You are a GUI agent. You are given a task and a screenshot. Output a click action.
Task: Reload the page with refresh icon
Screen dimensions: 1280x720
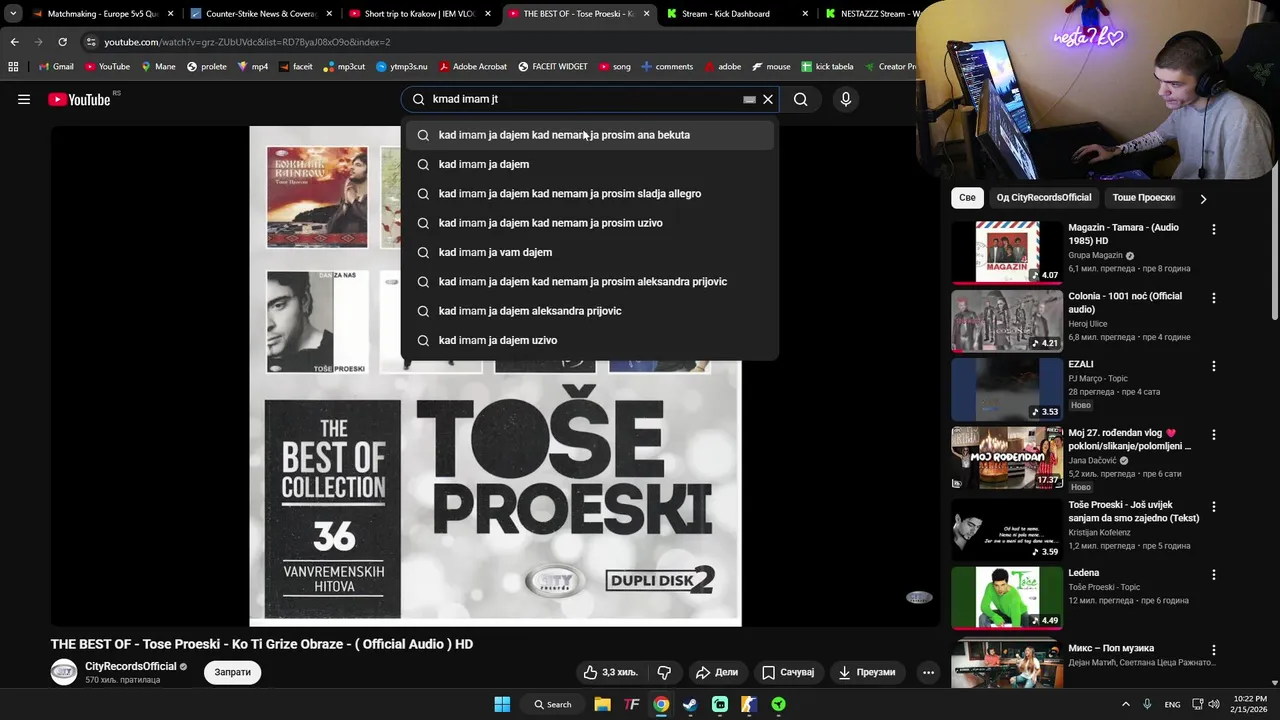pyautogui.click(x=62, y=42)
